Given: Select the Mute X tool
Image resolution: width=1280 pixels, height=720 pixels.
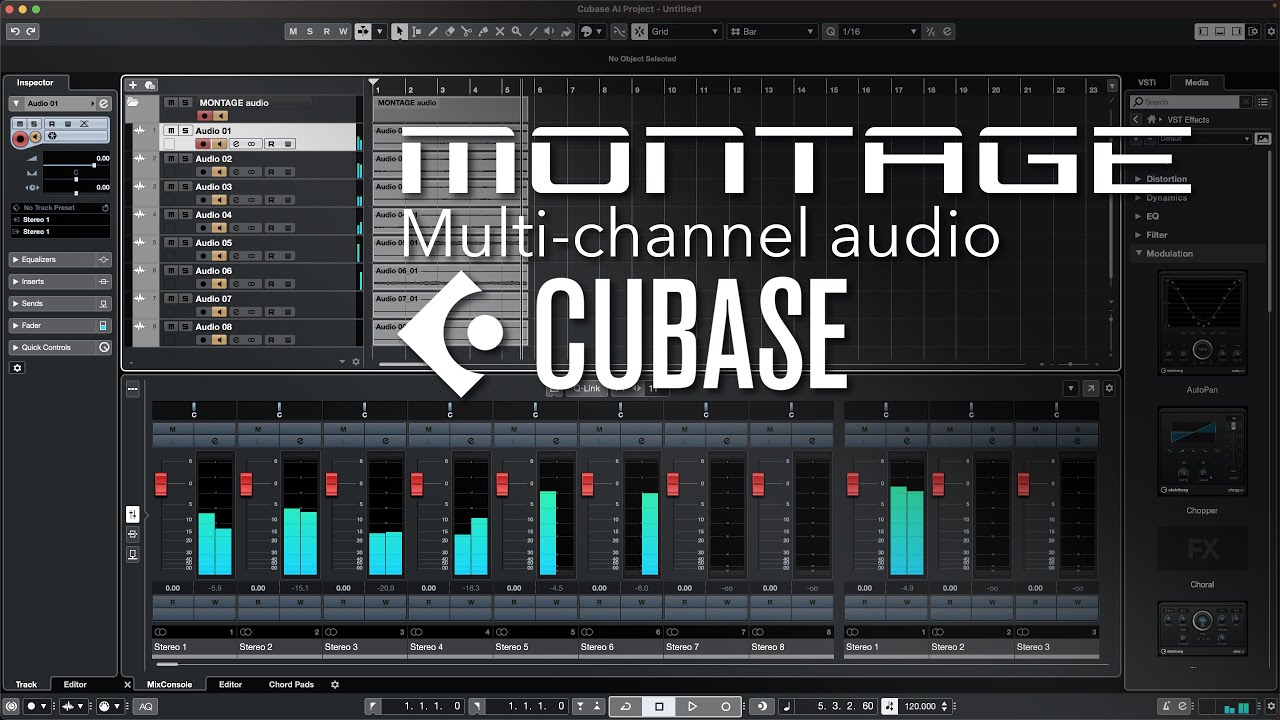Looking at the screenshot, I should pyautogui.click(x=500, y=32).
